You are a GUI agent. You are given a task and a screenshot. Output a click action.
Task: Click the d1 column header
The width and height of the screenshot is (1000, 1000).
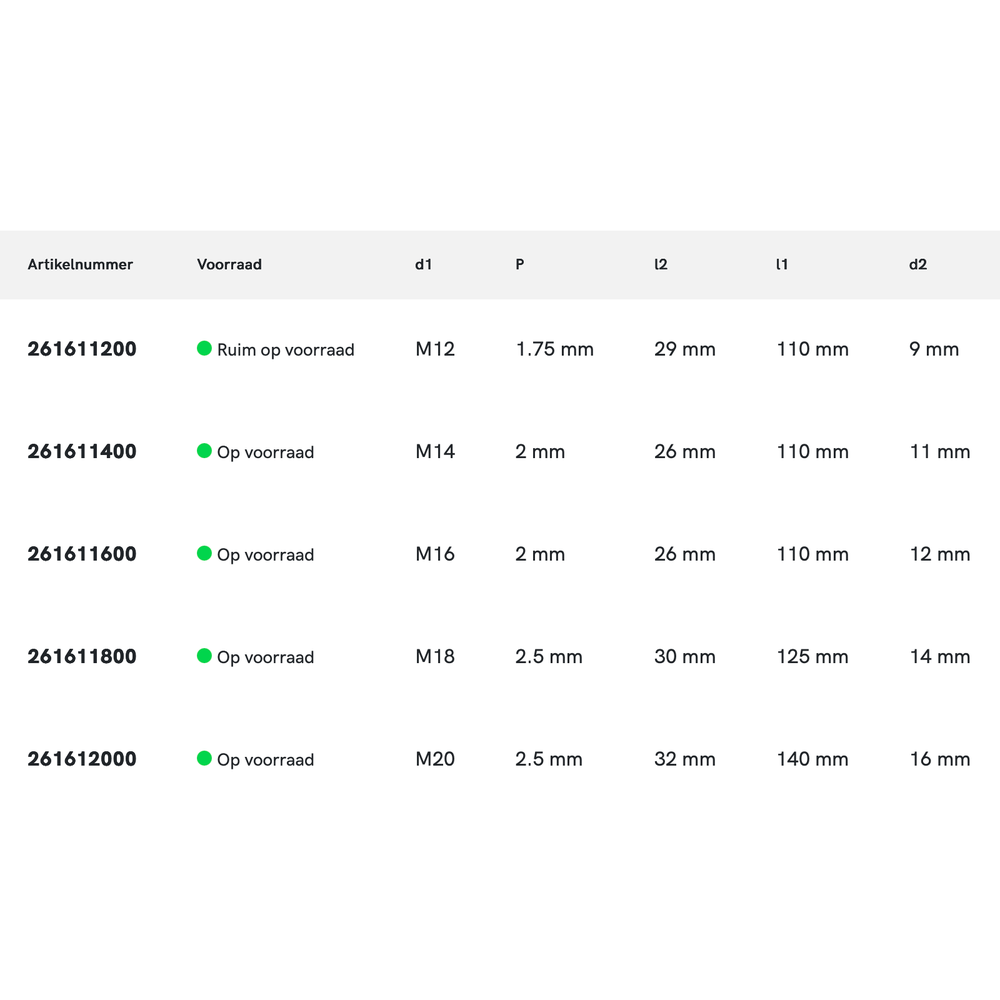pos(424,265)
